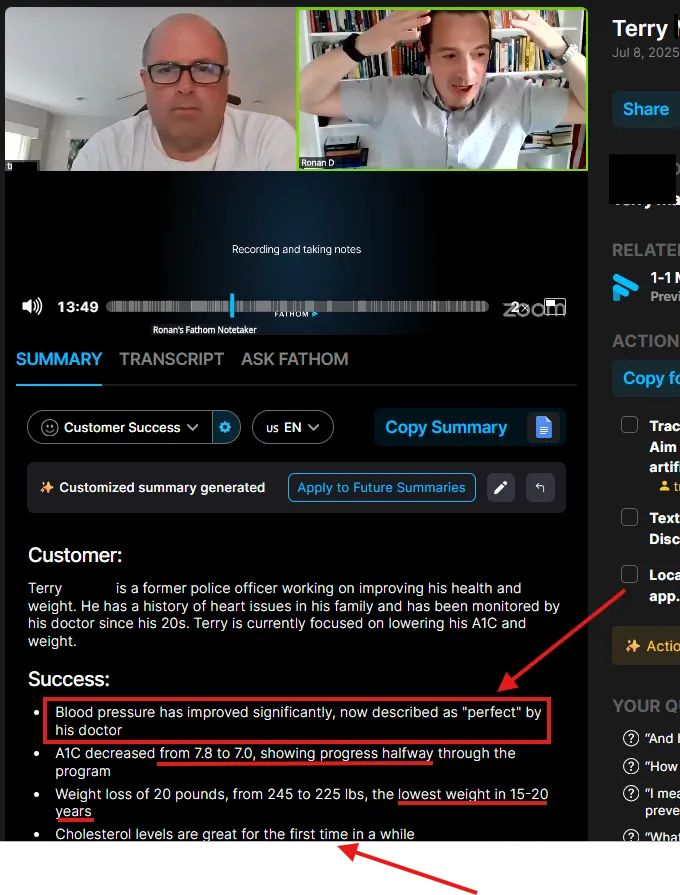
Task: Check the Trac Aim action item checkbox
Action: (x=629, y=425)
